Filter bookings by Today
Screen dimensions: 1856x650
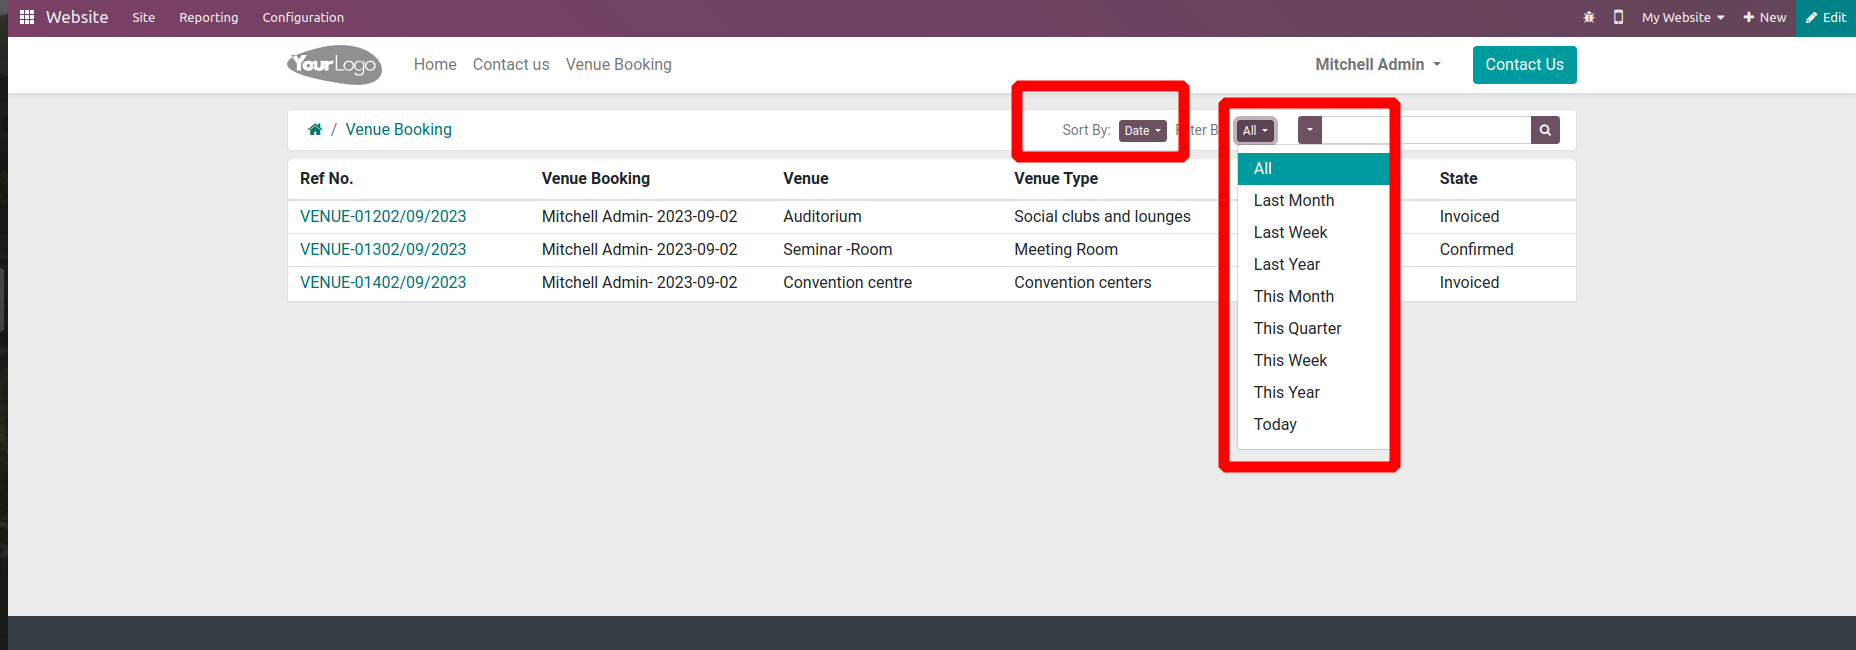click(1314, 425)
